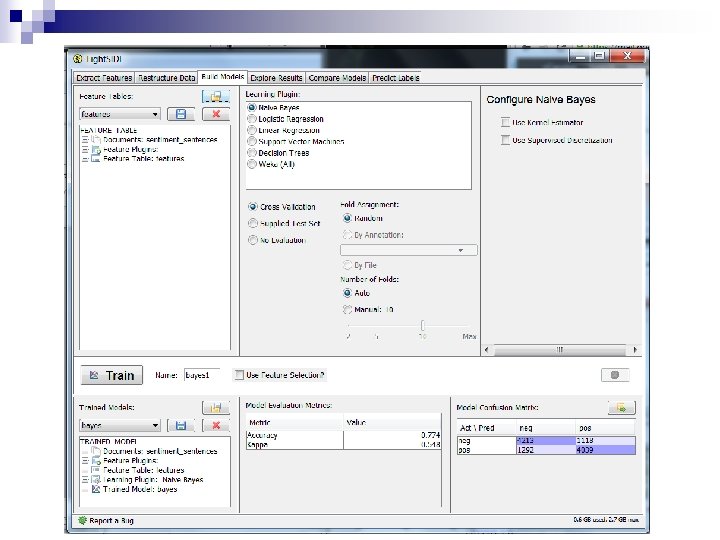Click the configuration panel scroll right arrow
The image size is (720, 540).
635,350
